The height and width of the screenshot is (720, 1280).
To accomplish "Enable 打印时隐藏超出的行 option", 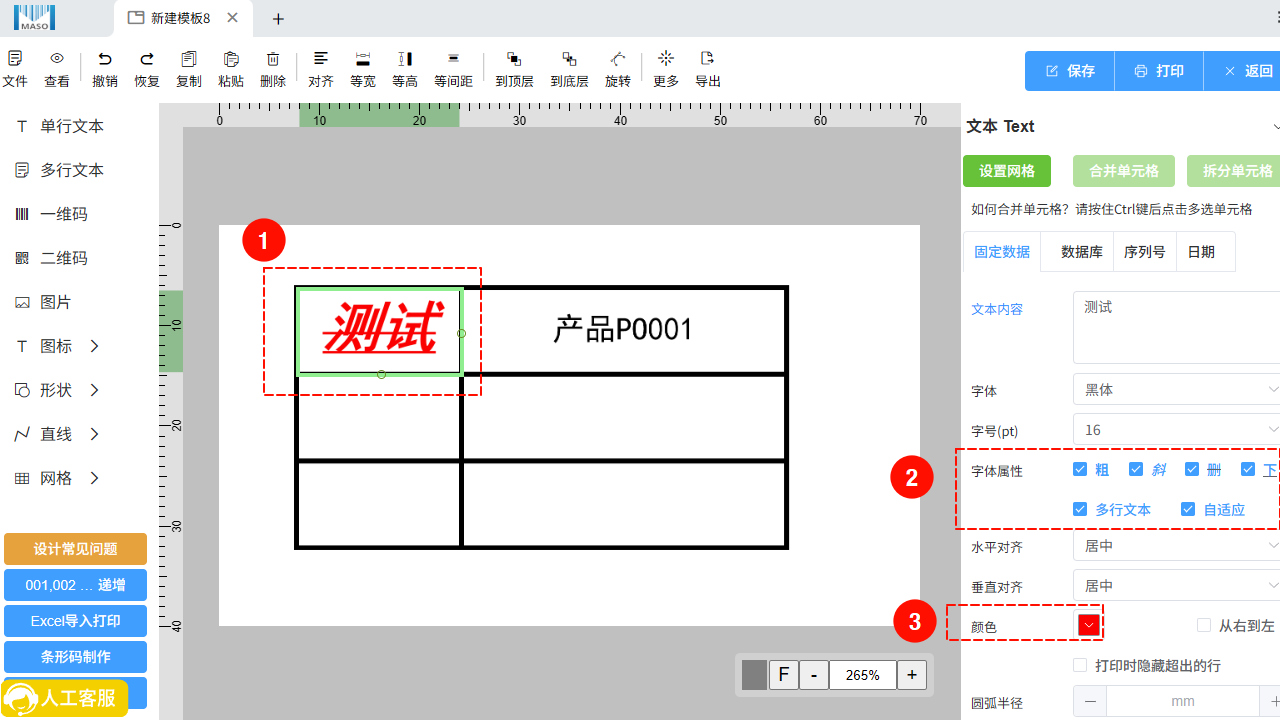I will (1079, 664).
